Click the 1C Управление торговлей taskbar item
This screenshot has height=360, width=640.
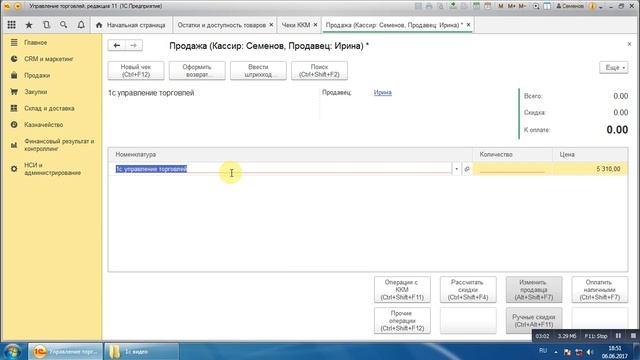point(65,351)
